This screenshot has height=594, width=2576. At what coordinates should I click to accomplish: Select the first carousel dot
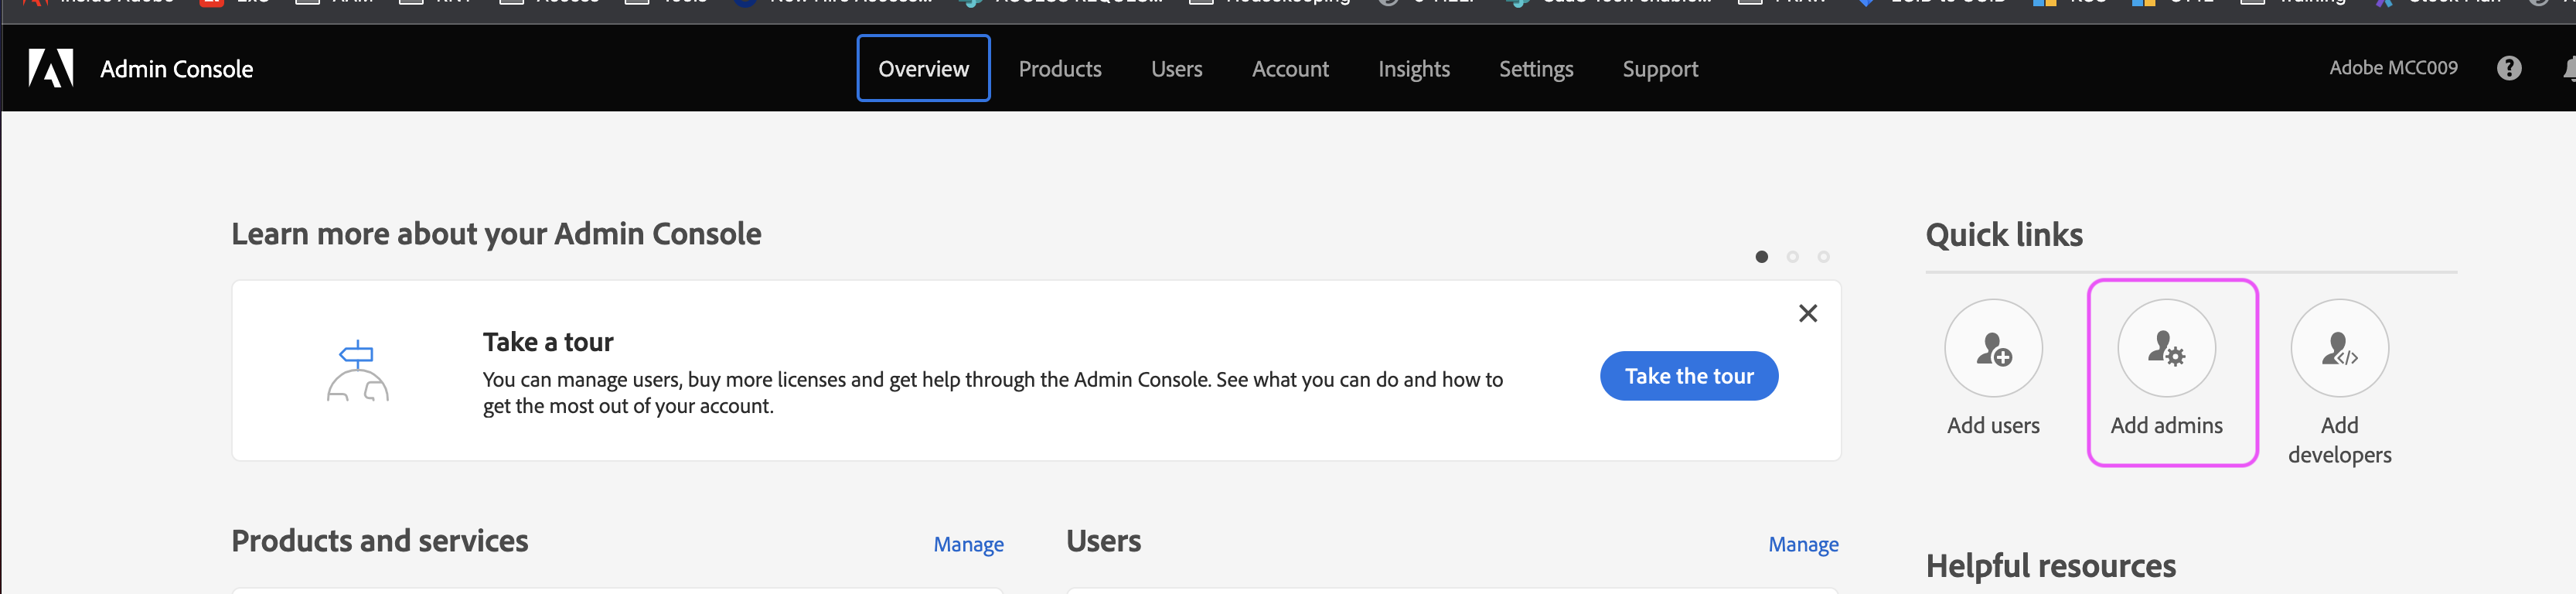[x=1761, y=257]
